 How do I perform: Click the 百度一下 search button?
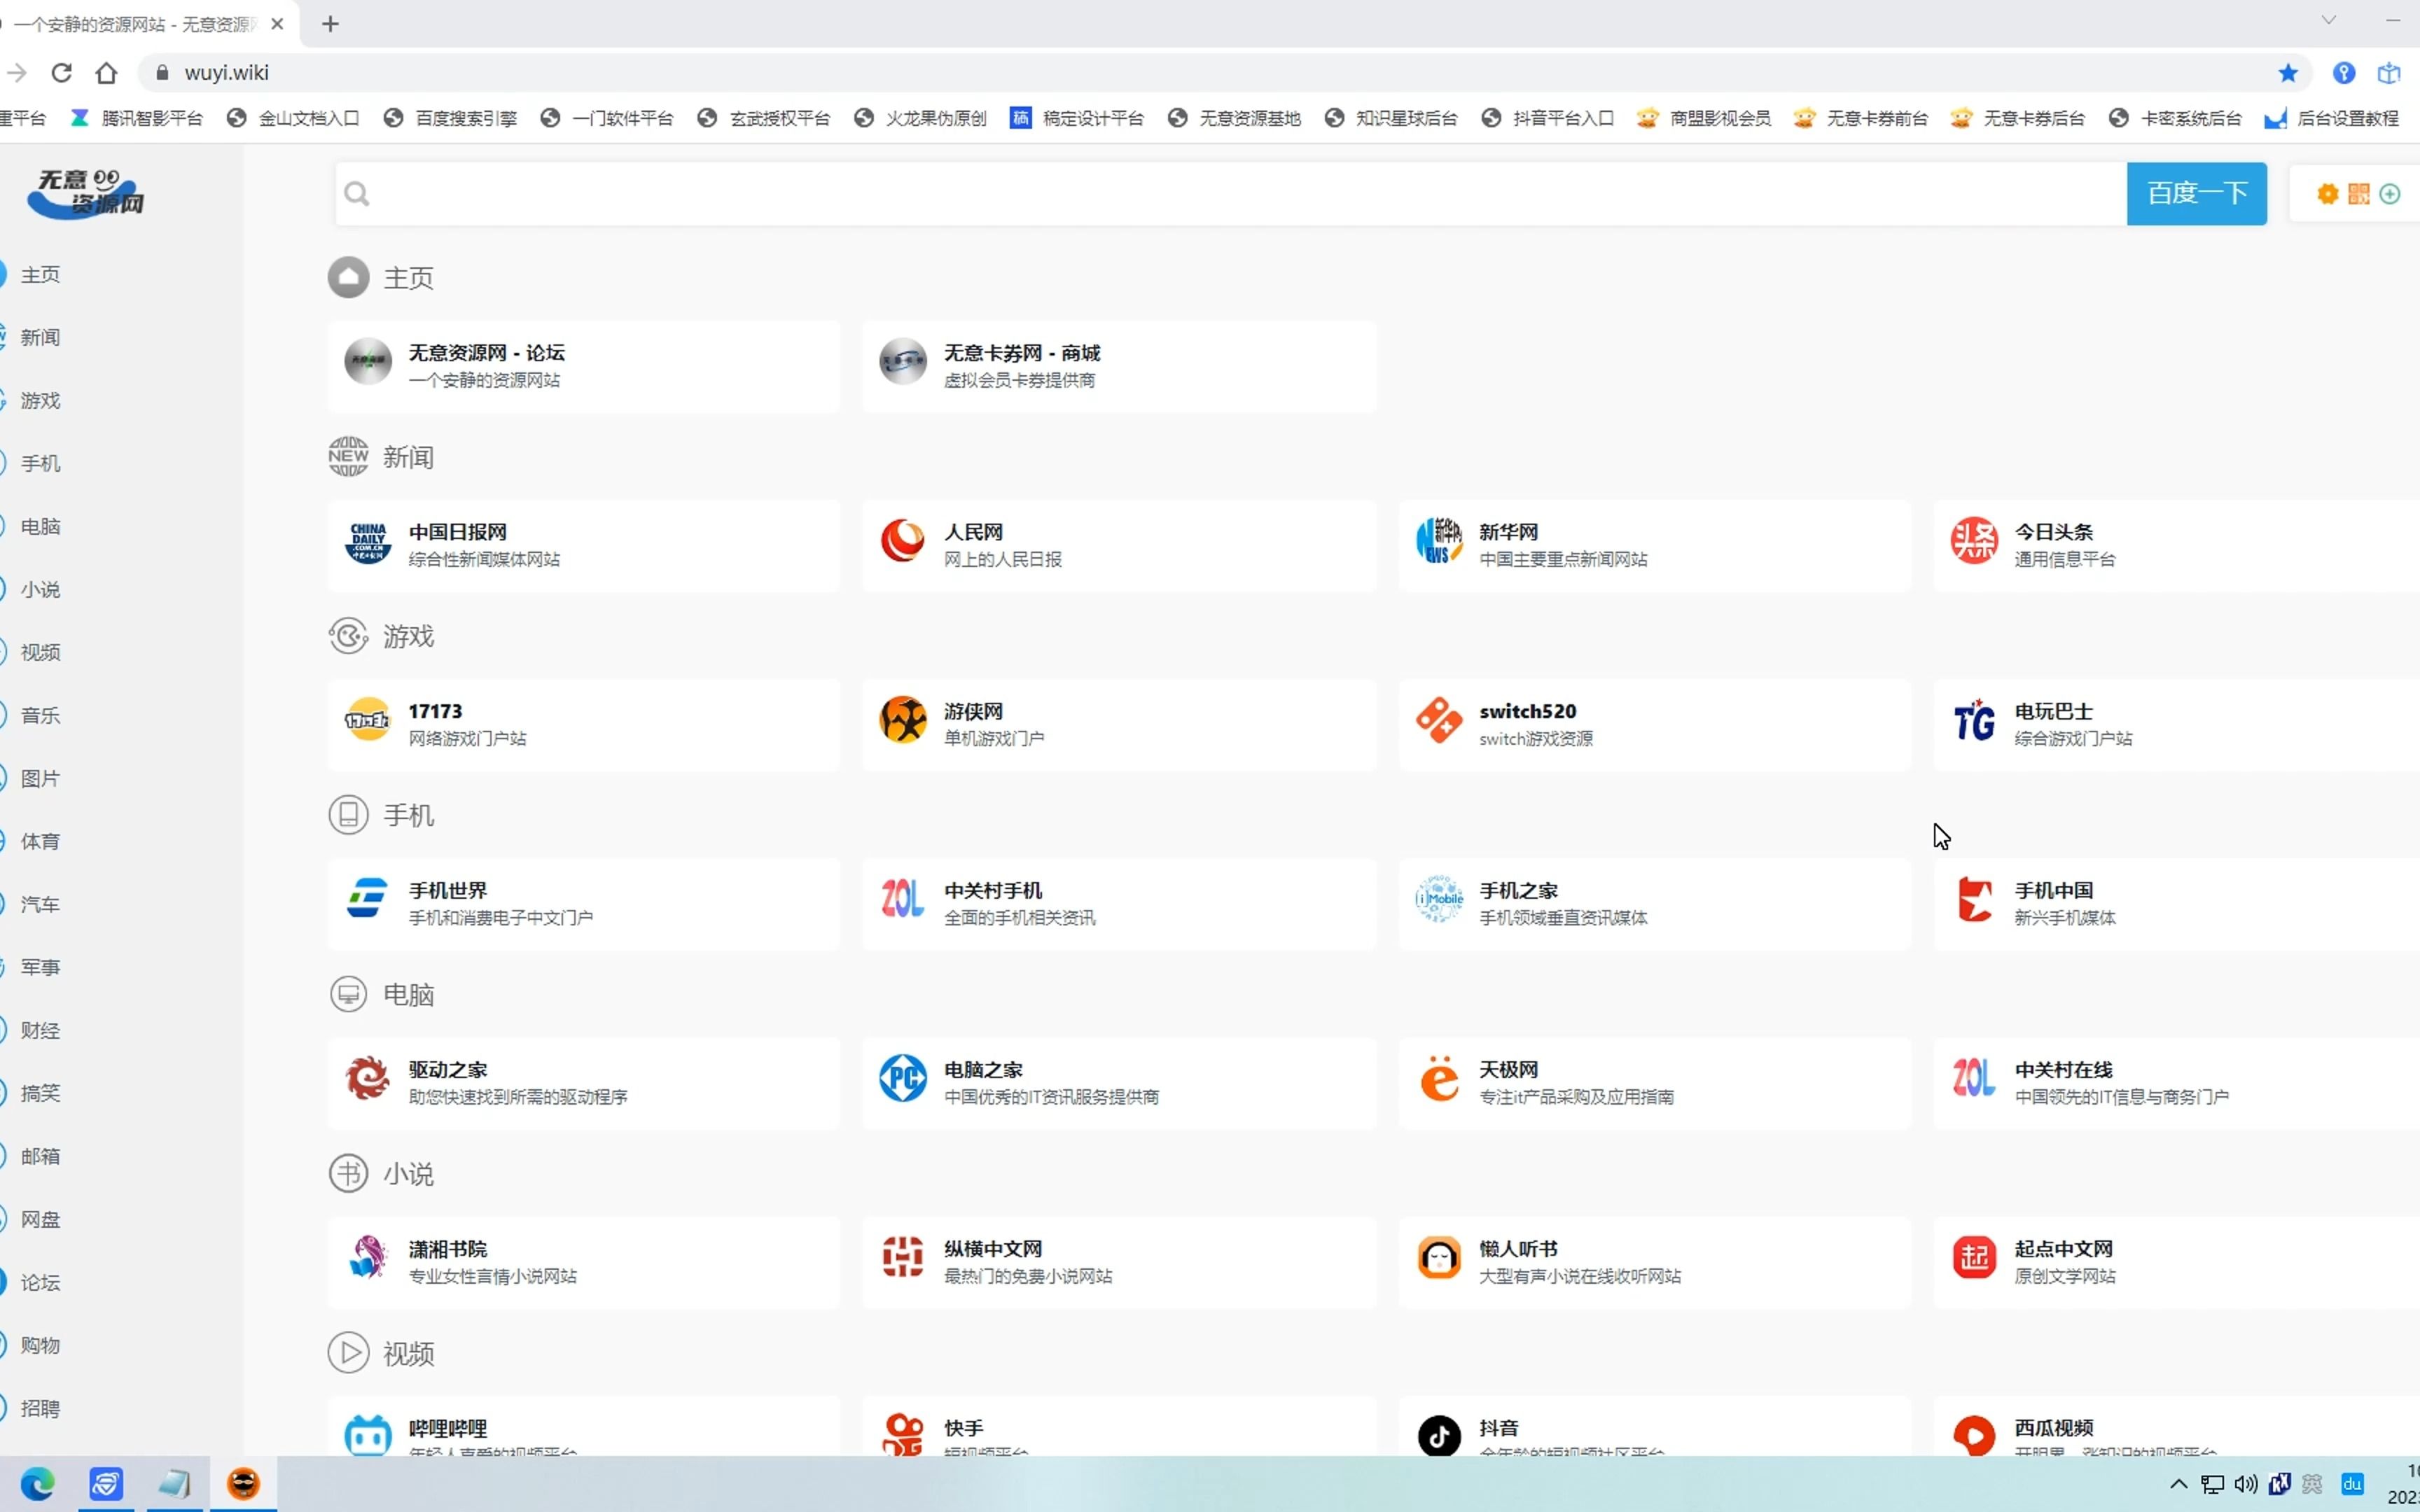pos(2196,193)
